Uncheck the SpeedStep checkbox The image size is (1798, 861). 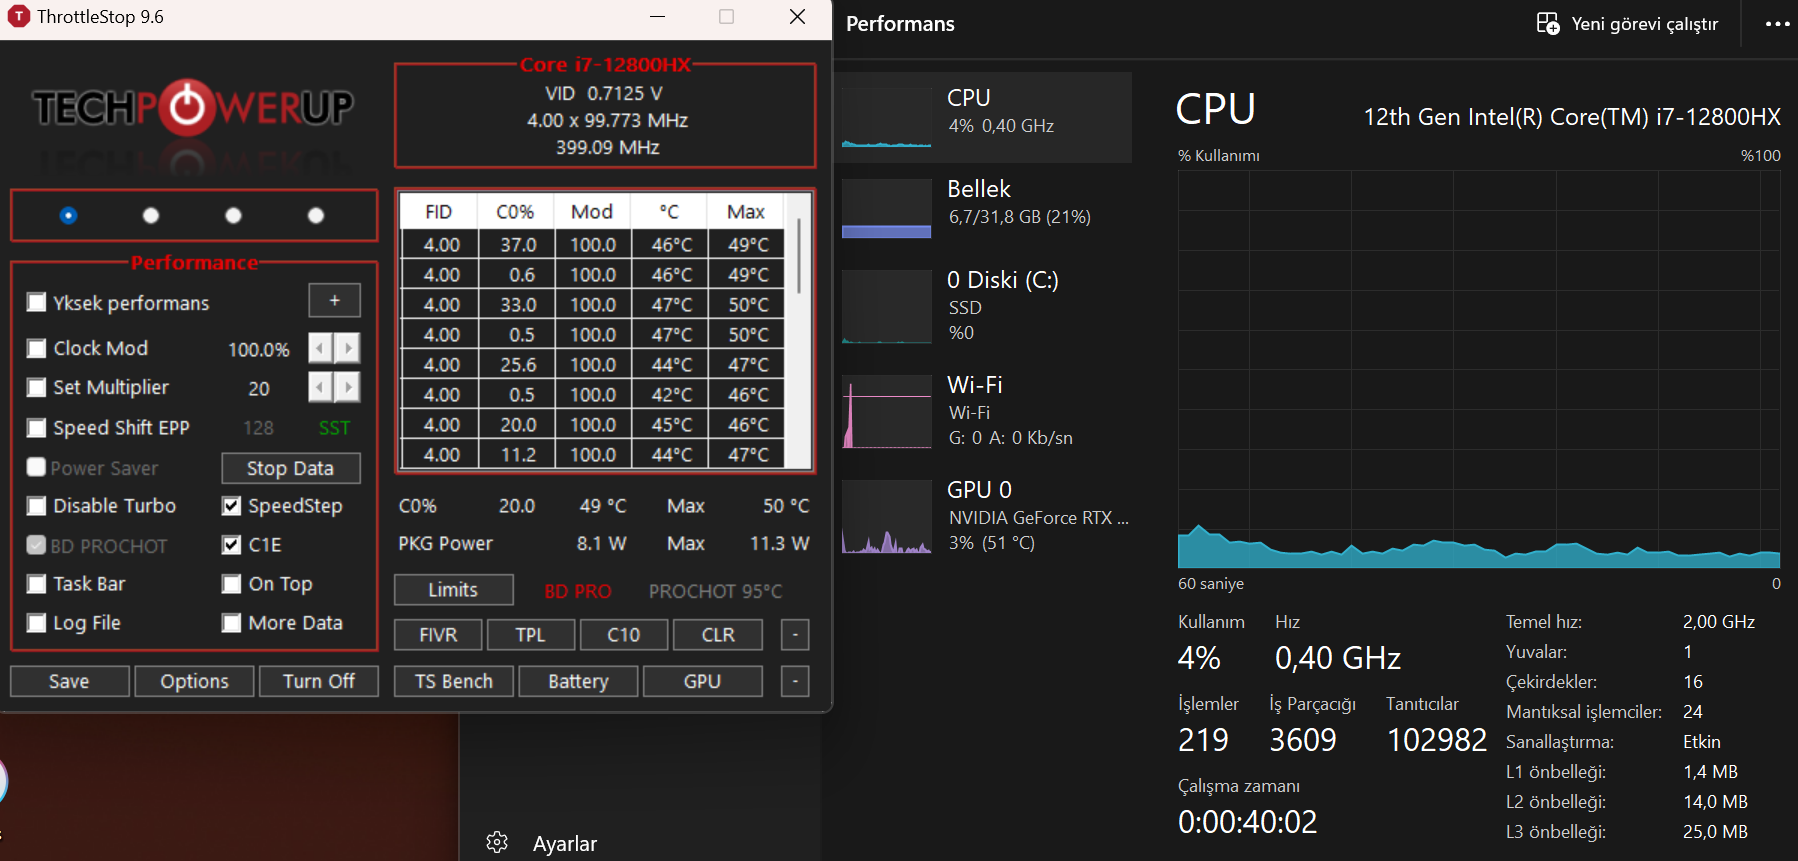[x=232, y=506]
